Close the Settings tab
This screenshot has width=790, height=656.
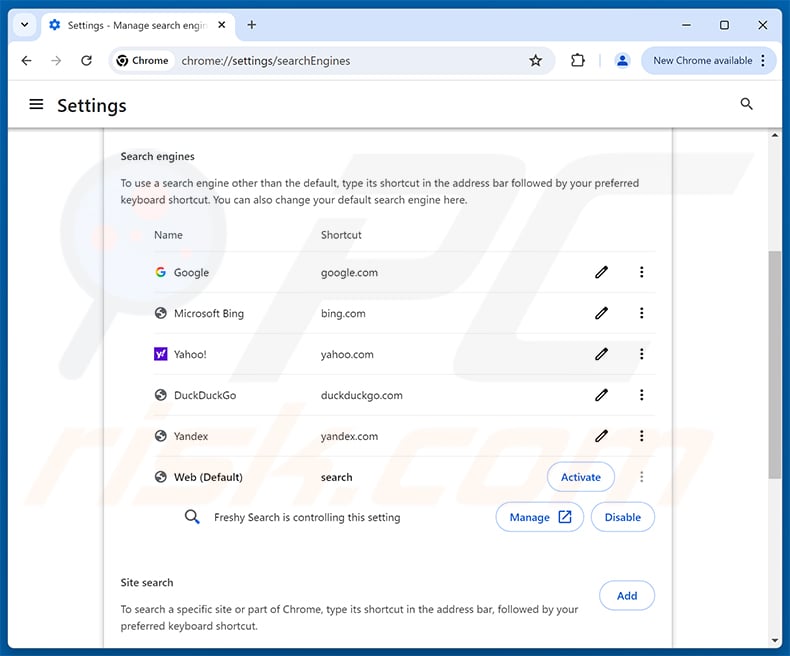222,25
